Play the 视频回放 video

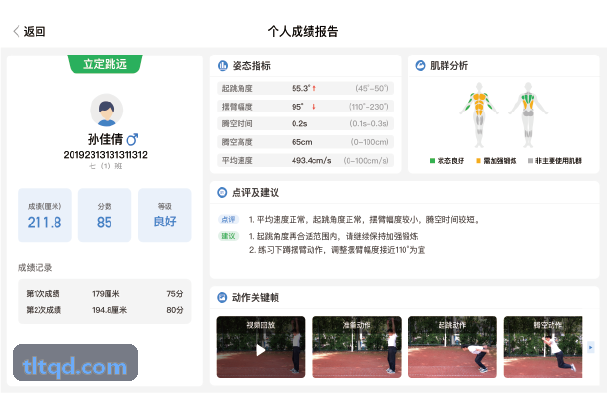(x=261, y=350)
